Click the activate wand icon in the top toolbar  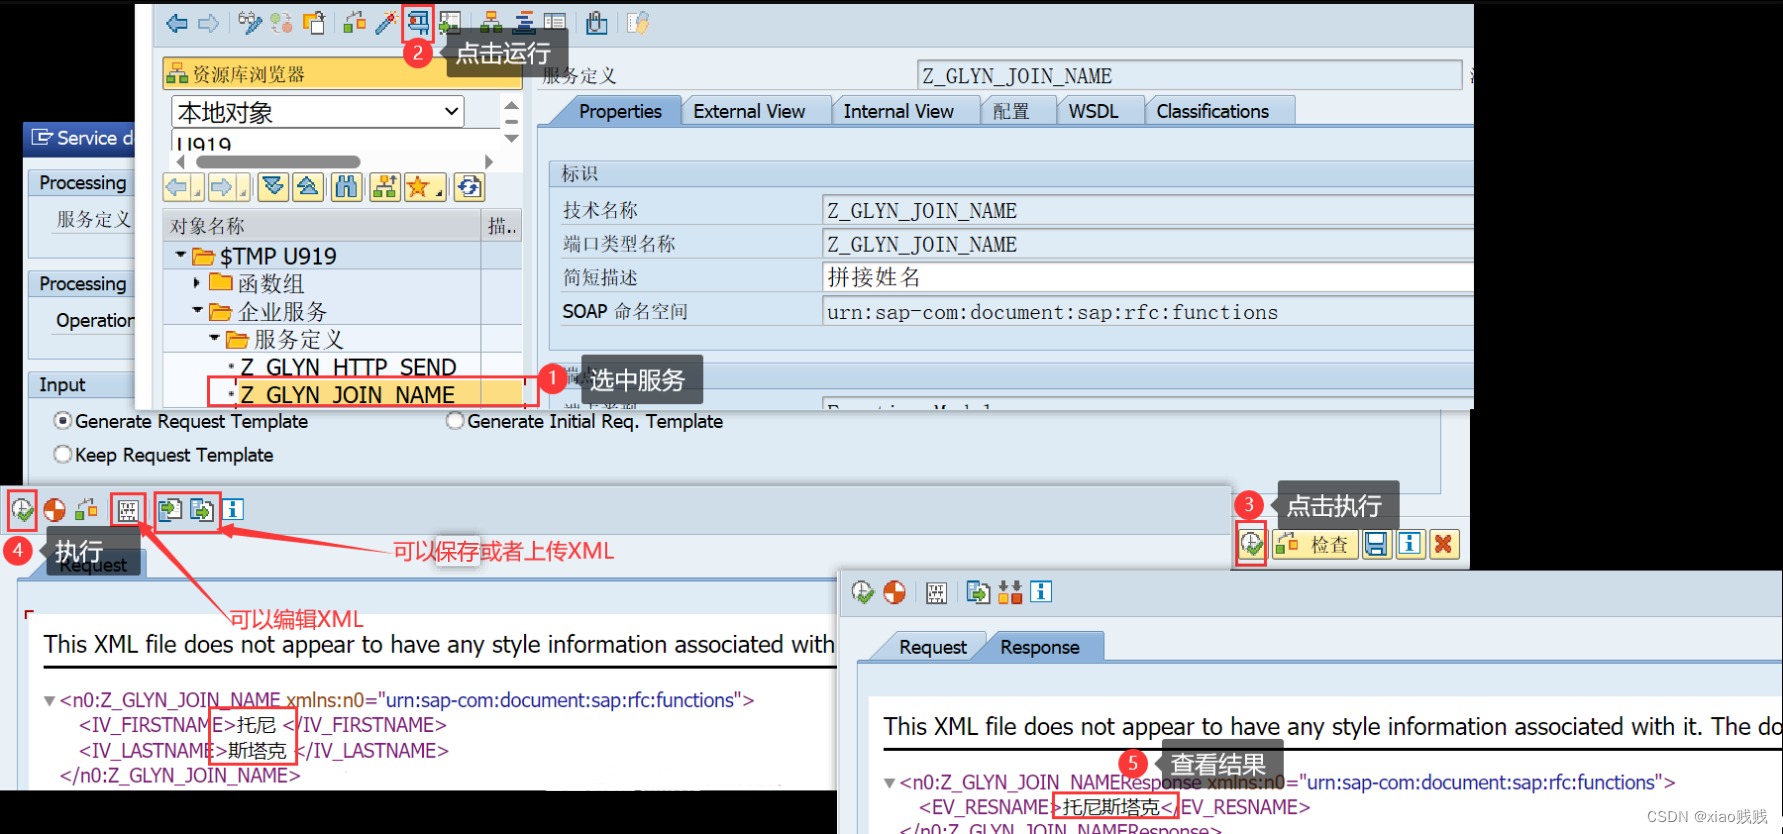pos(385,23)
